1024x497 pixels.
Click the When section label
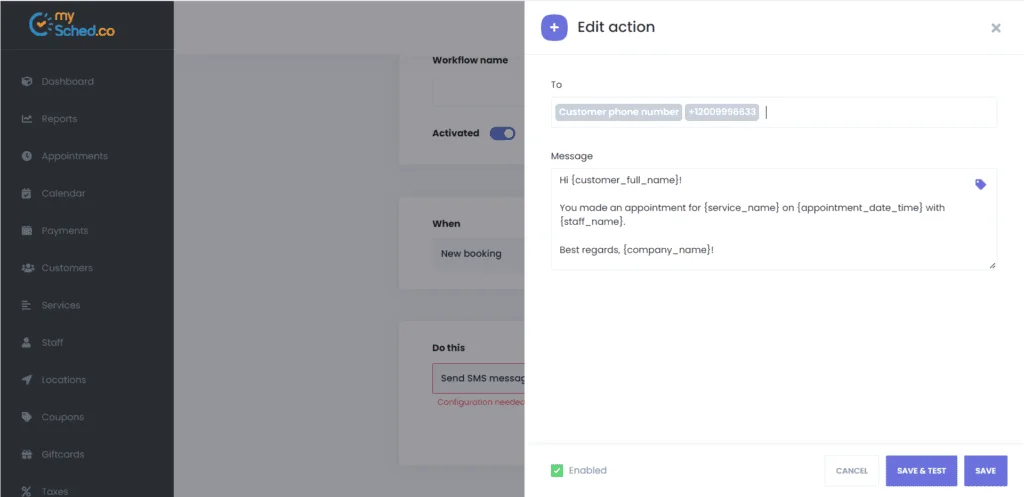pos(446,223)
